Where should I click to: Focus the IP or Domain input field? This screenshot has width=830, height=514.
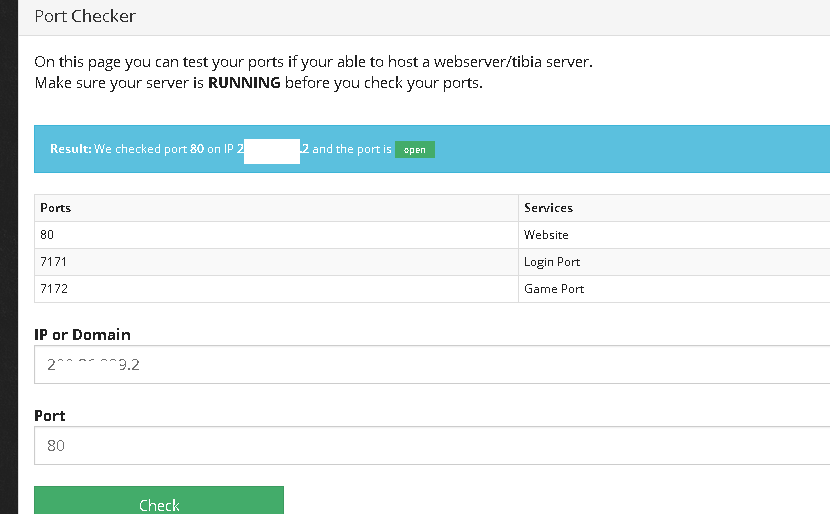tap(432, 364)
